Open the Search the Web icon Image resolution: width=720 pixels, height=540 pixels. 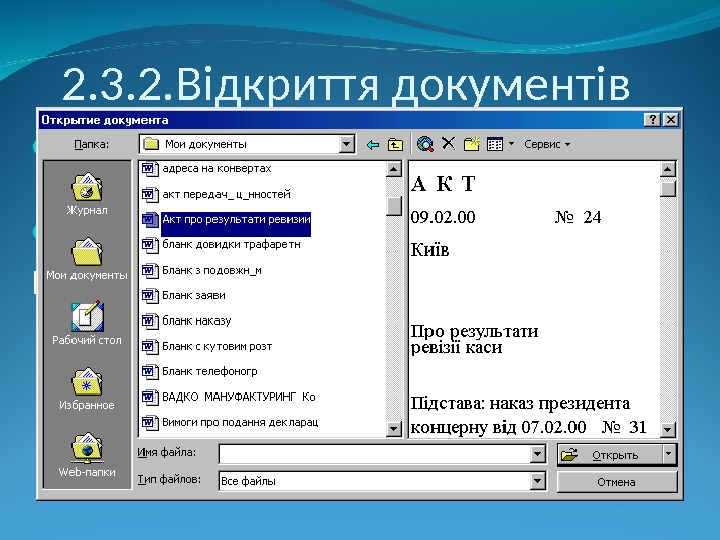(425, 144)
